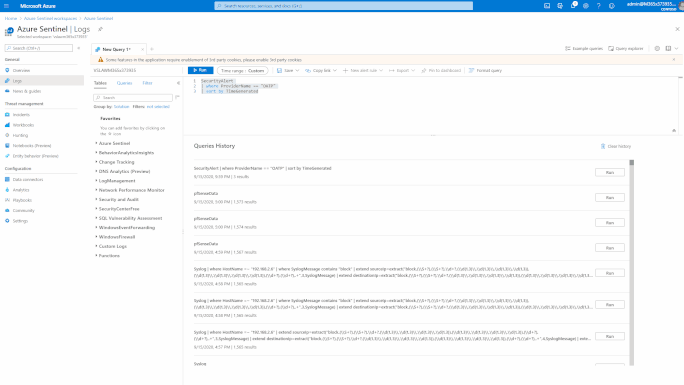Image resolution: width=684 pixels, height=385 pixels.
Task: Open Incidents under Threat management
Action: (21, 115)
